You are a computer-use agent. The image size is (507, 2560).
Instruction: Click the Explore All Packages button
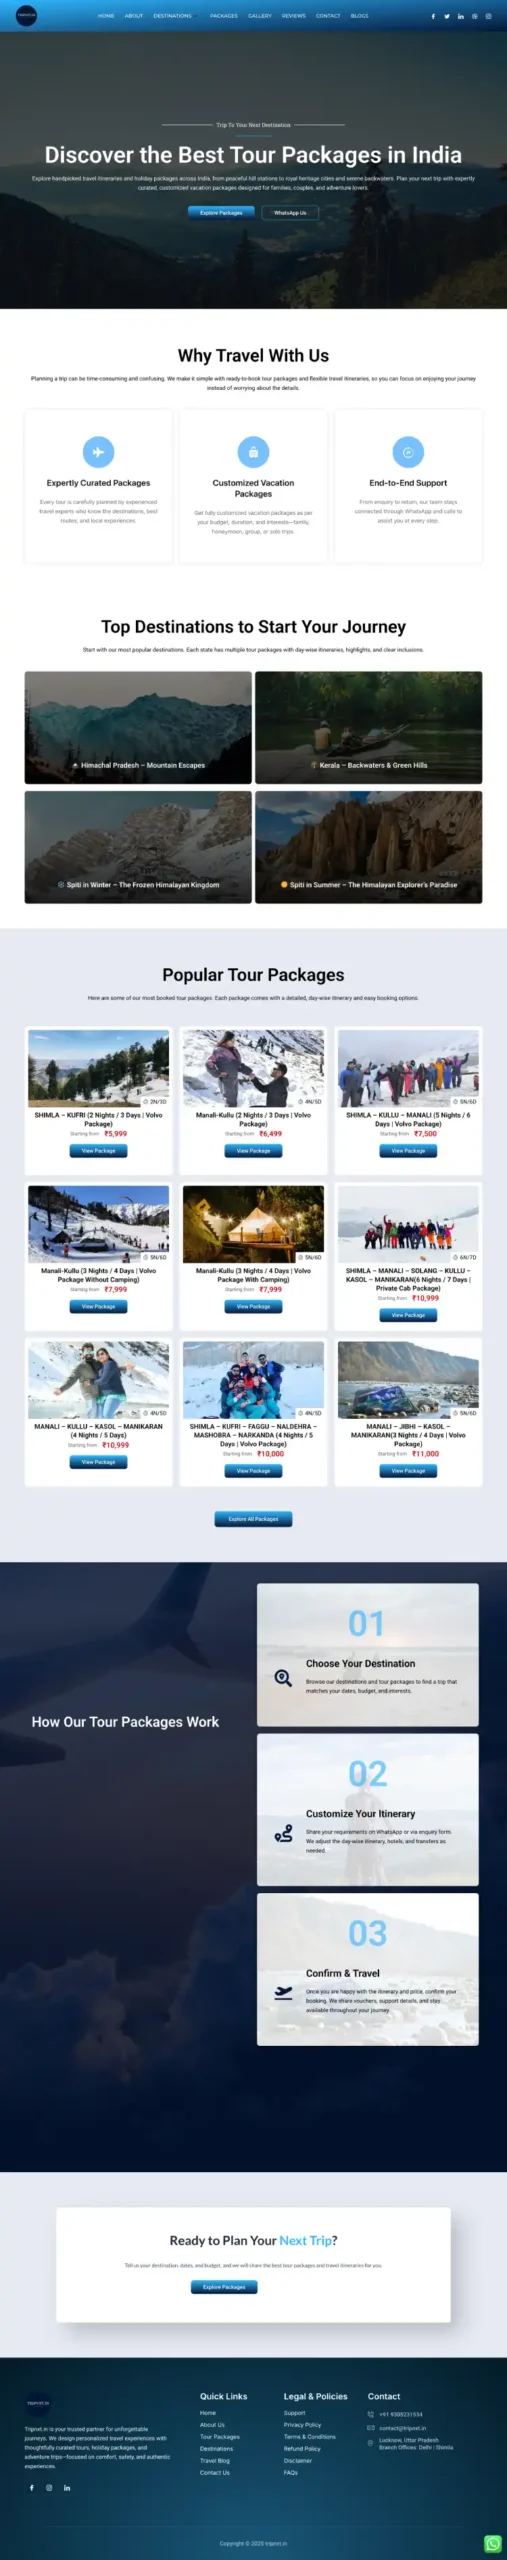coord(253,1518)
